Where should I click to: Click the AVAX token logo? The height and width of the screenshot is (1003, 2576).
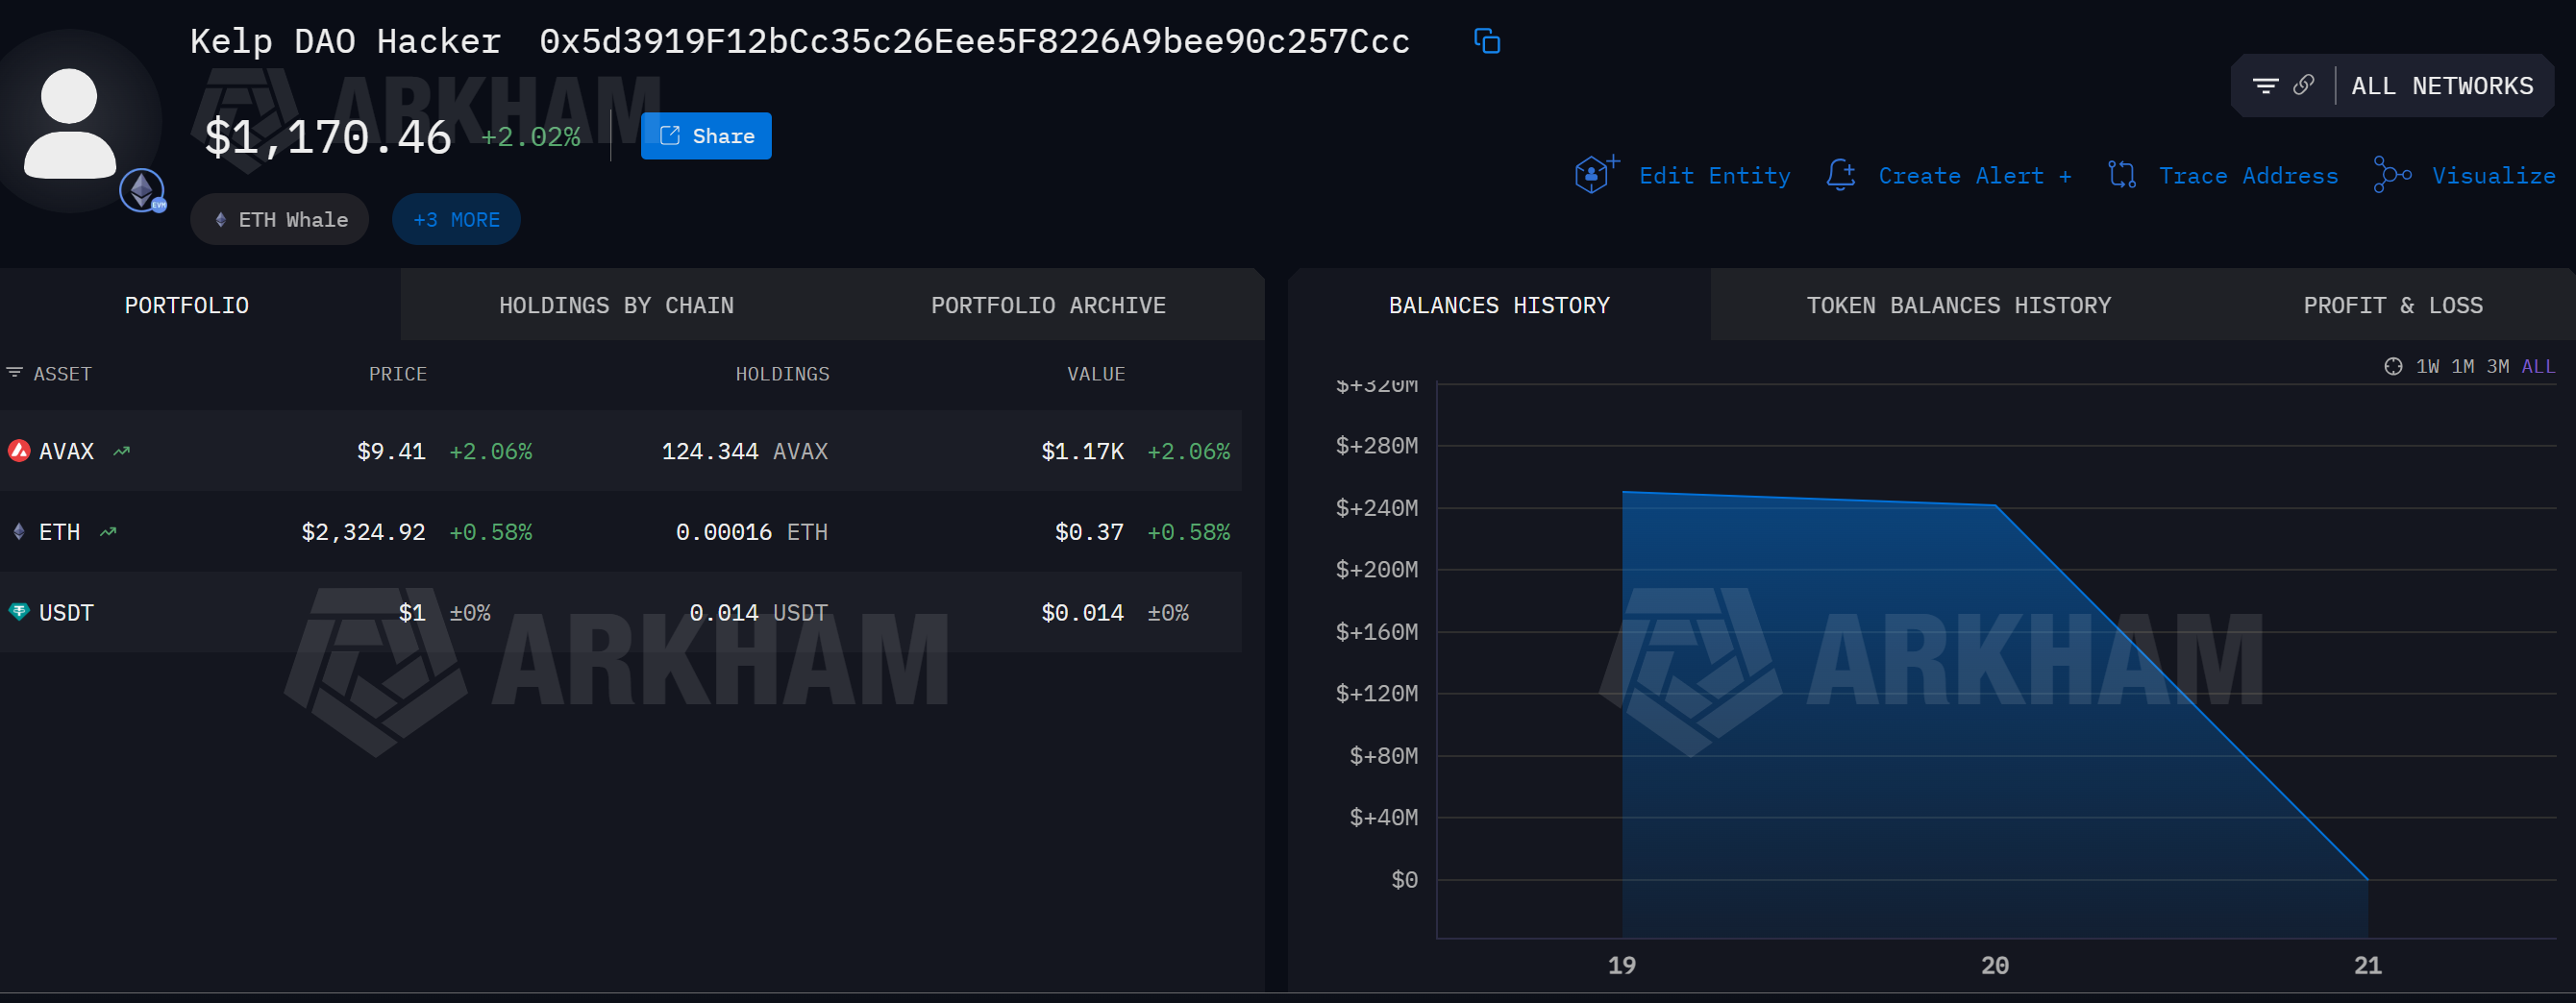[17, 450]
